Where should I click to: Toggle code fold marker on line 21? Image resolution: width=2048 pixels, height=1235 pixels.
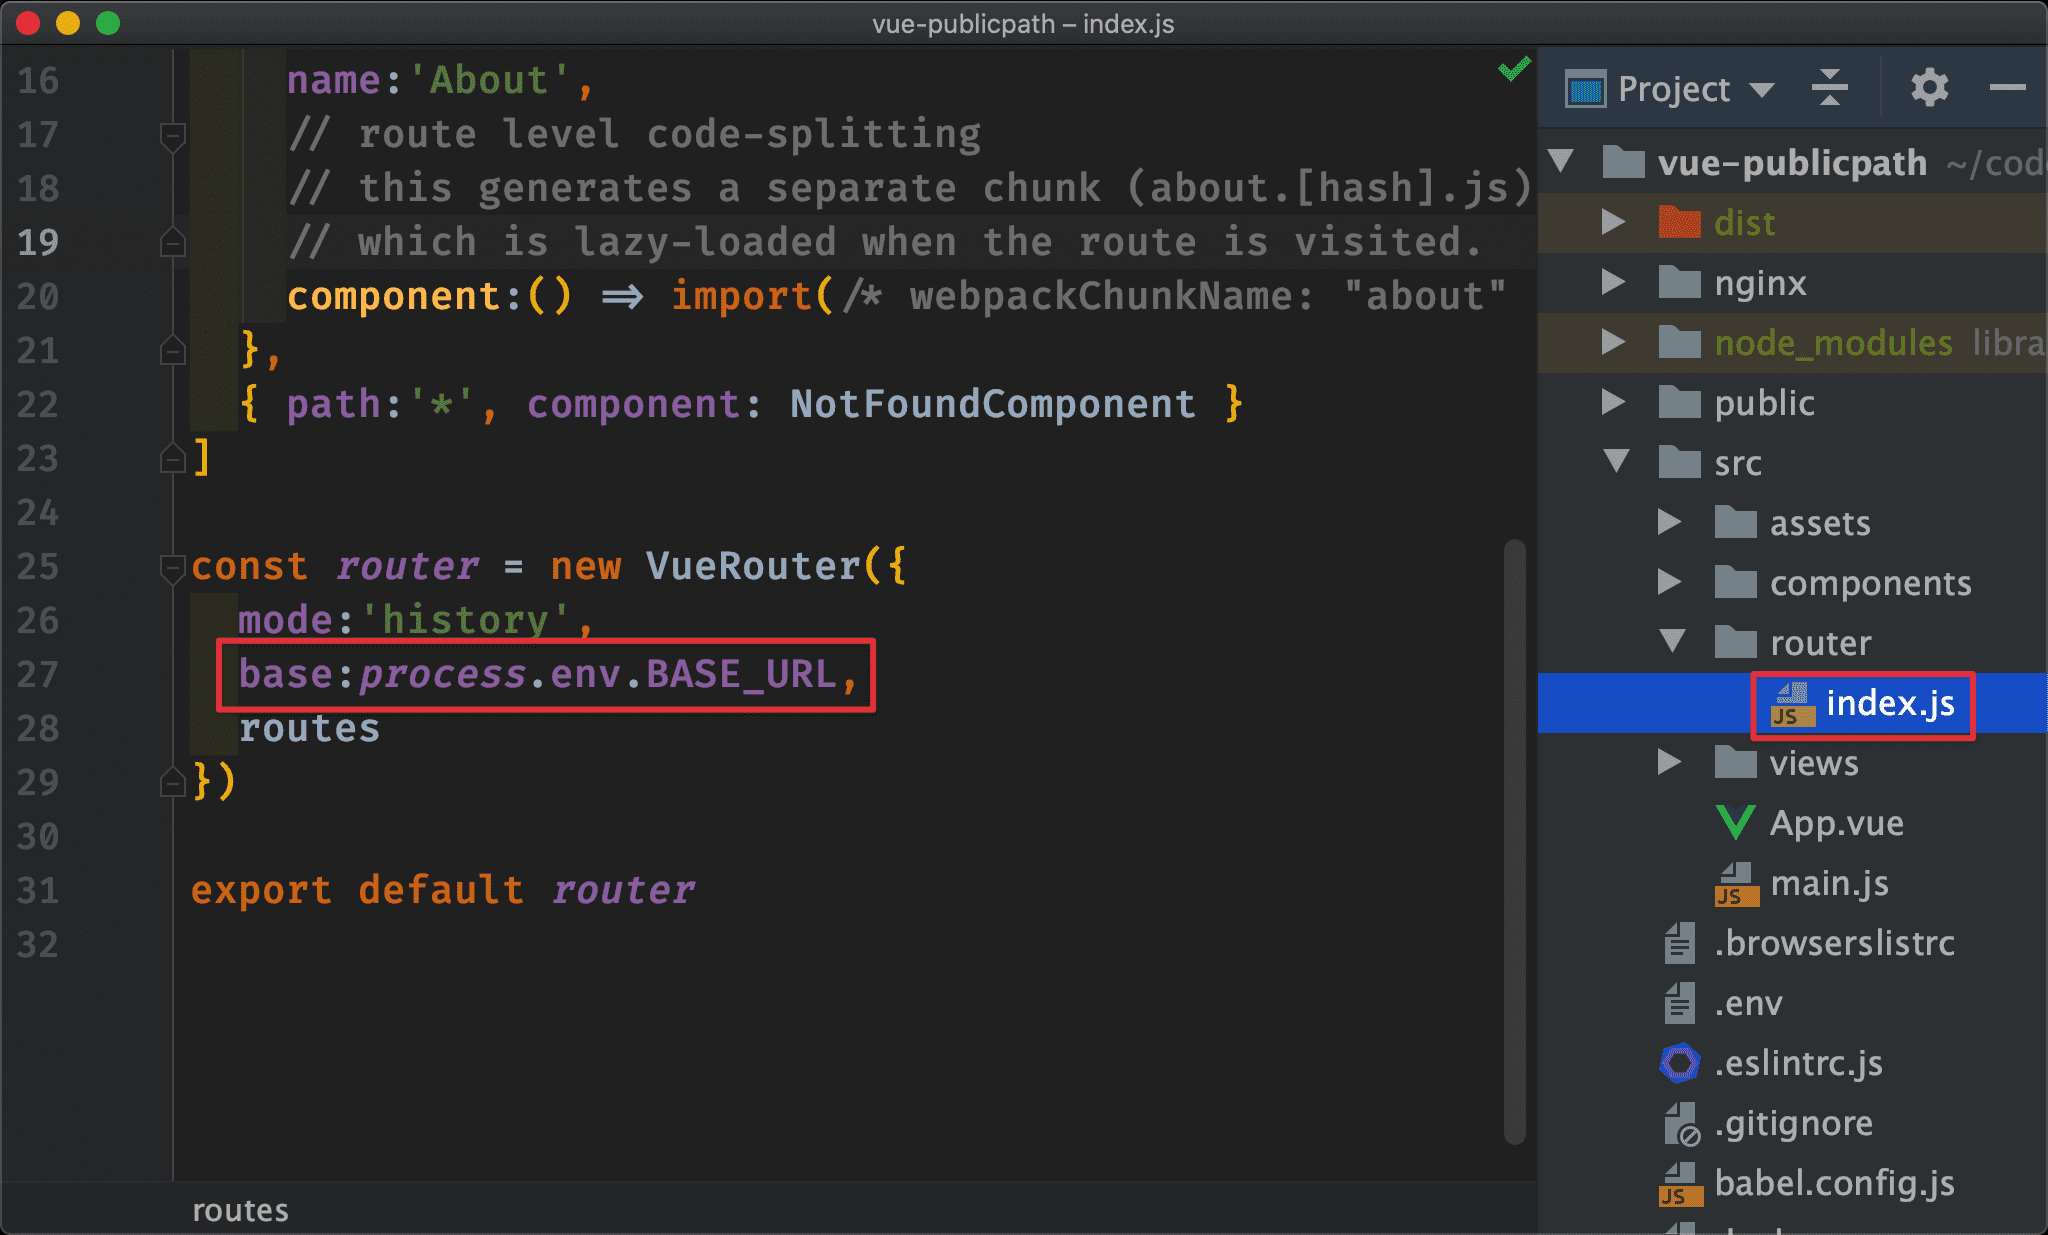[172, 350]
